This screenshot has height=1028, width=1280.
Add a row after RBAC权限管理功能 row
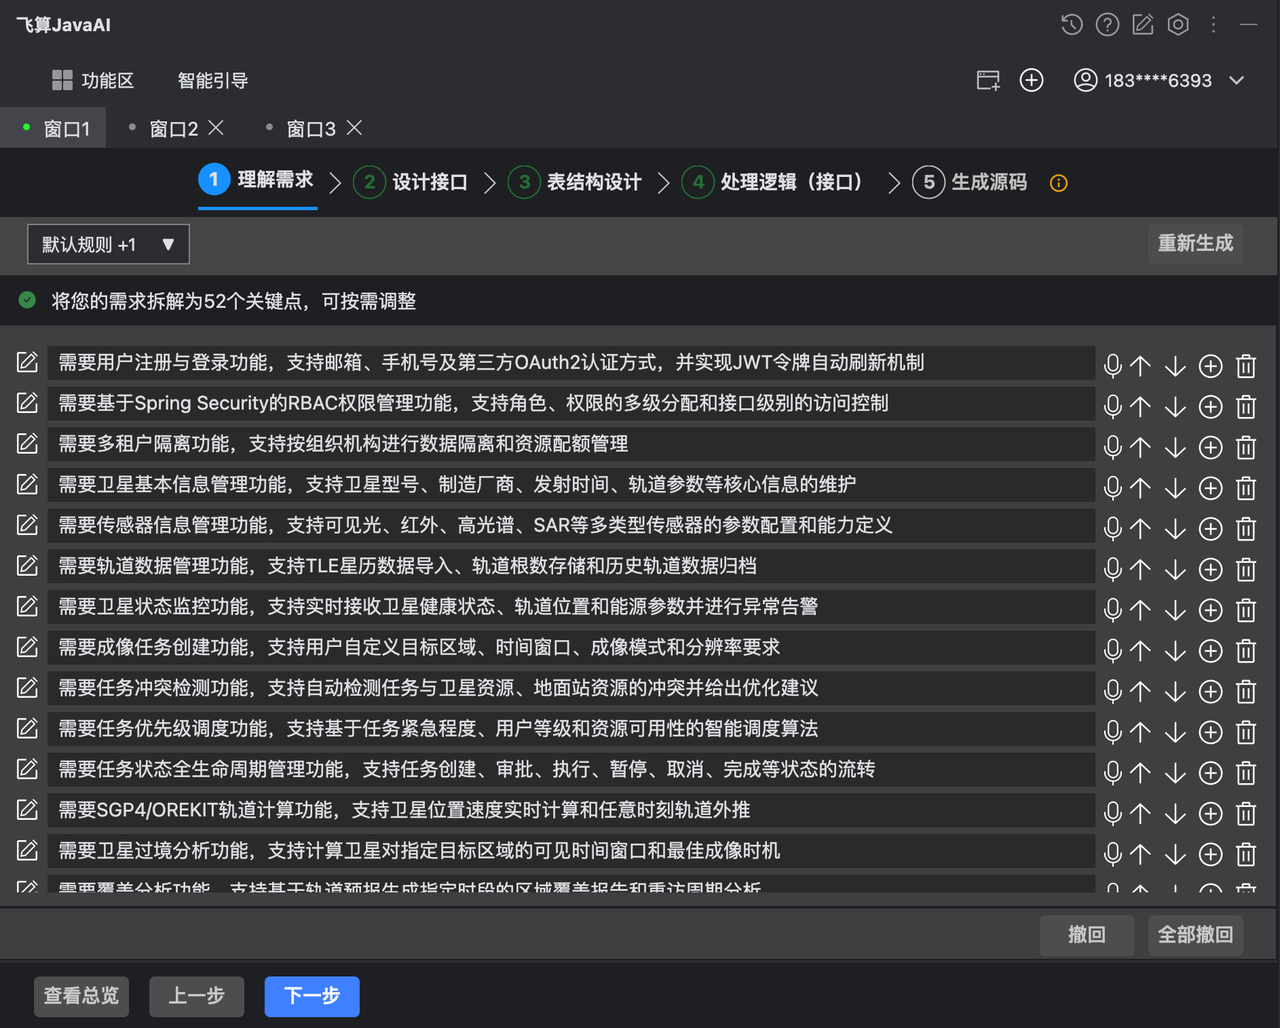click(1210, 407)
